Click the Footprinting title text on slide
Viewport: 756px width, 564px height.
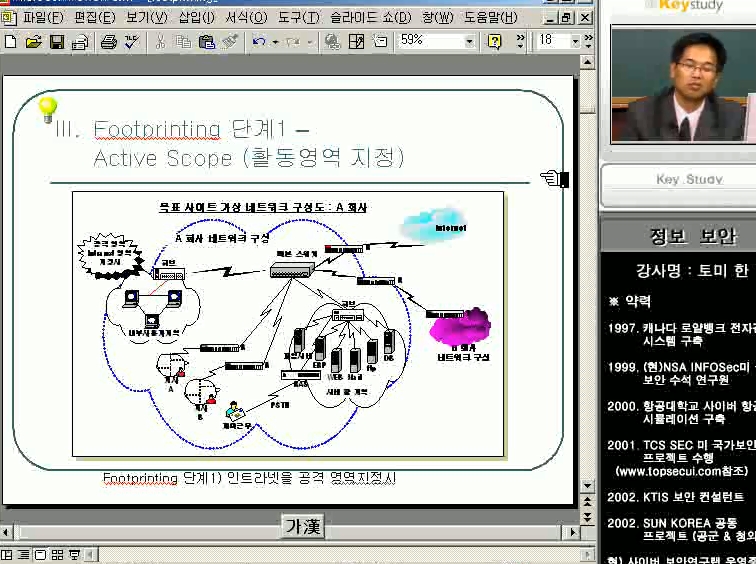tap(157, 129)
